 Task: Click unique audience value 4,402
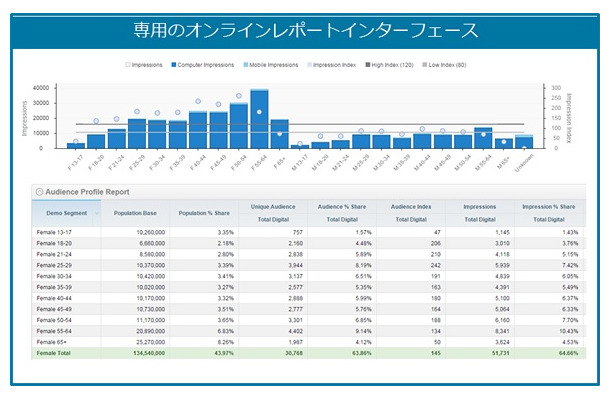click(295, 331)
